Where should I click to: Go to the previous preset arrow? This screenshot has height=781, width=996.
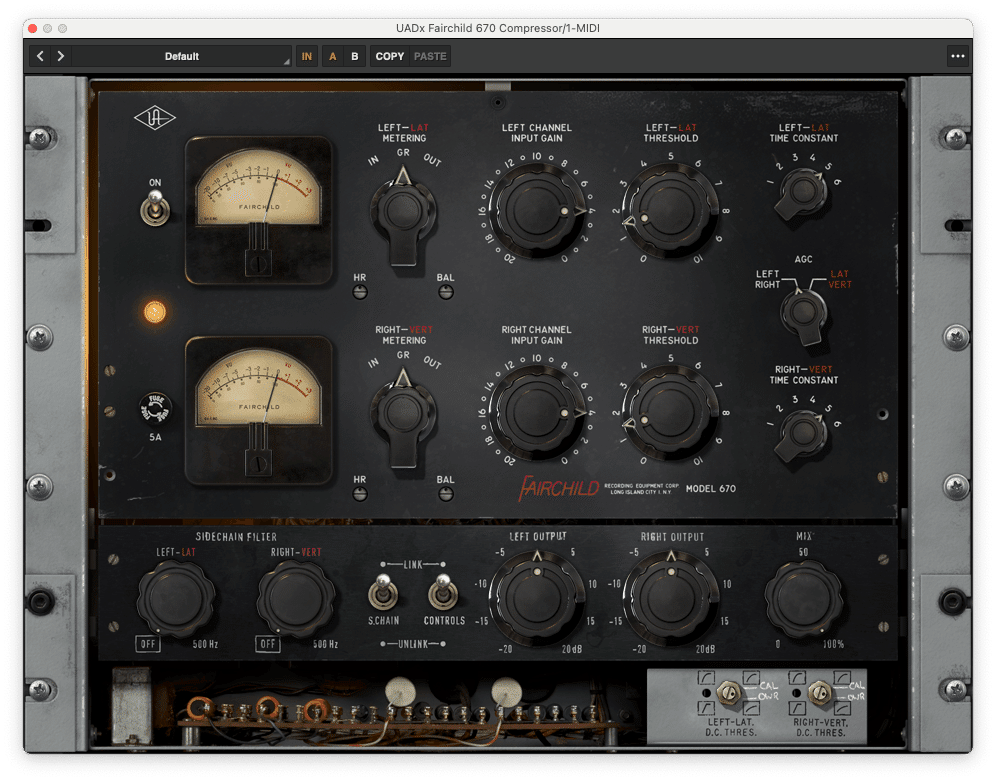[x=40, y=57]
